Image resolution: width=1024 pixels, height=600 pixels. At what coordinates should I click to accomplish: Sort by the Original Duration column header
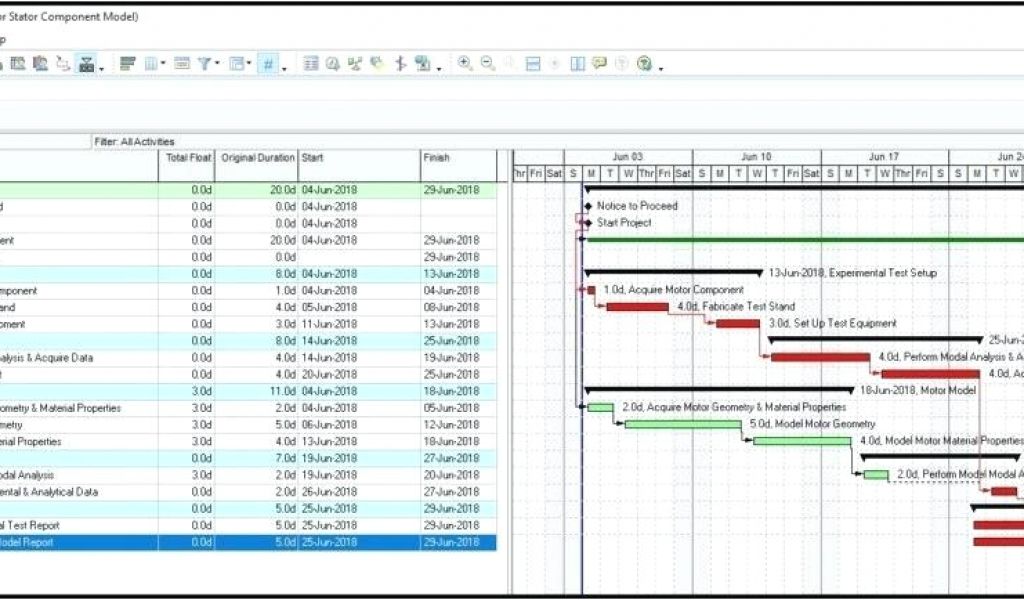pos(257,158)
